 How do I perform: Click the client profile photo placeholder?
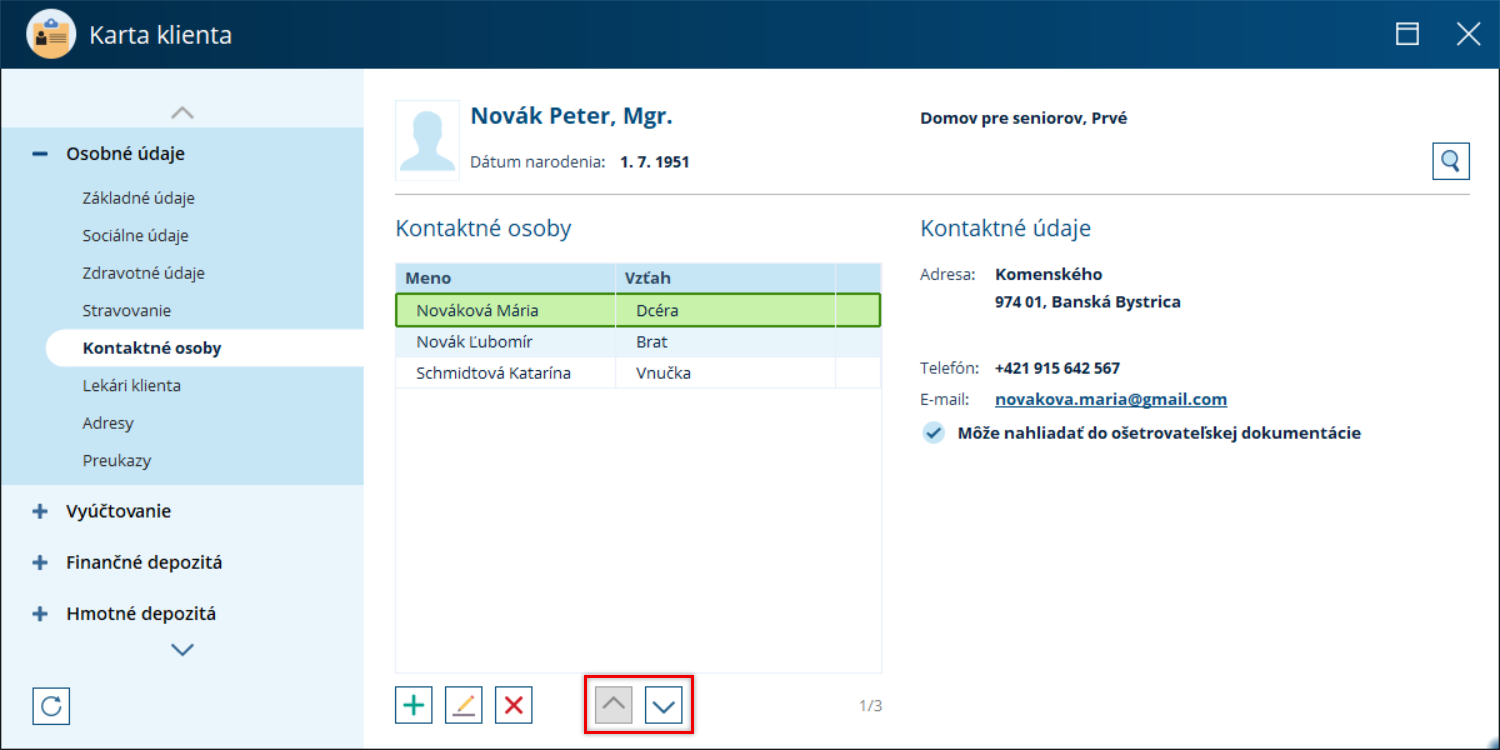(427, 140)
